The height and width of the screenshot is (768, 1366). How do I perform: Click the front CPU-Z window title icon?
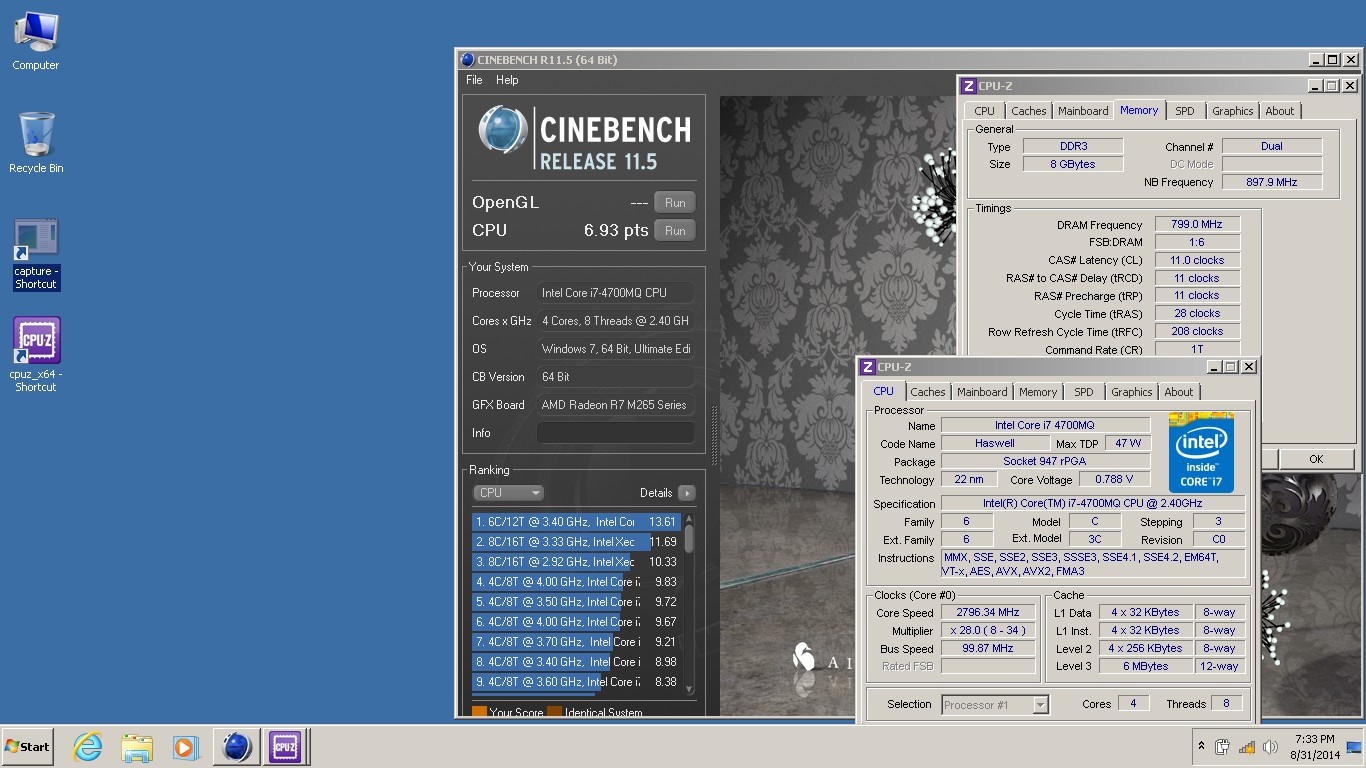coord(868,367)
